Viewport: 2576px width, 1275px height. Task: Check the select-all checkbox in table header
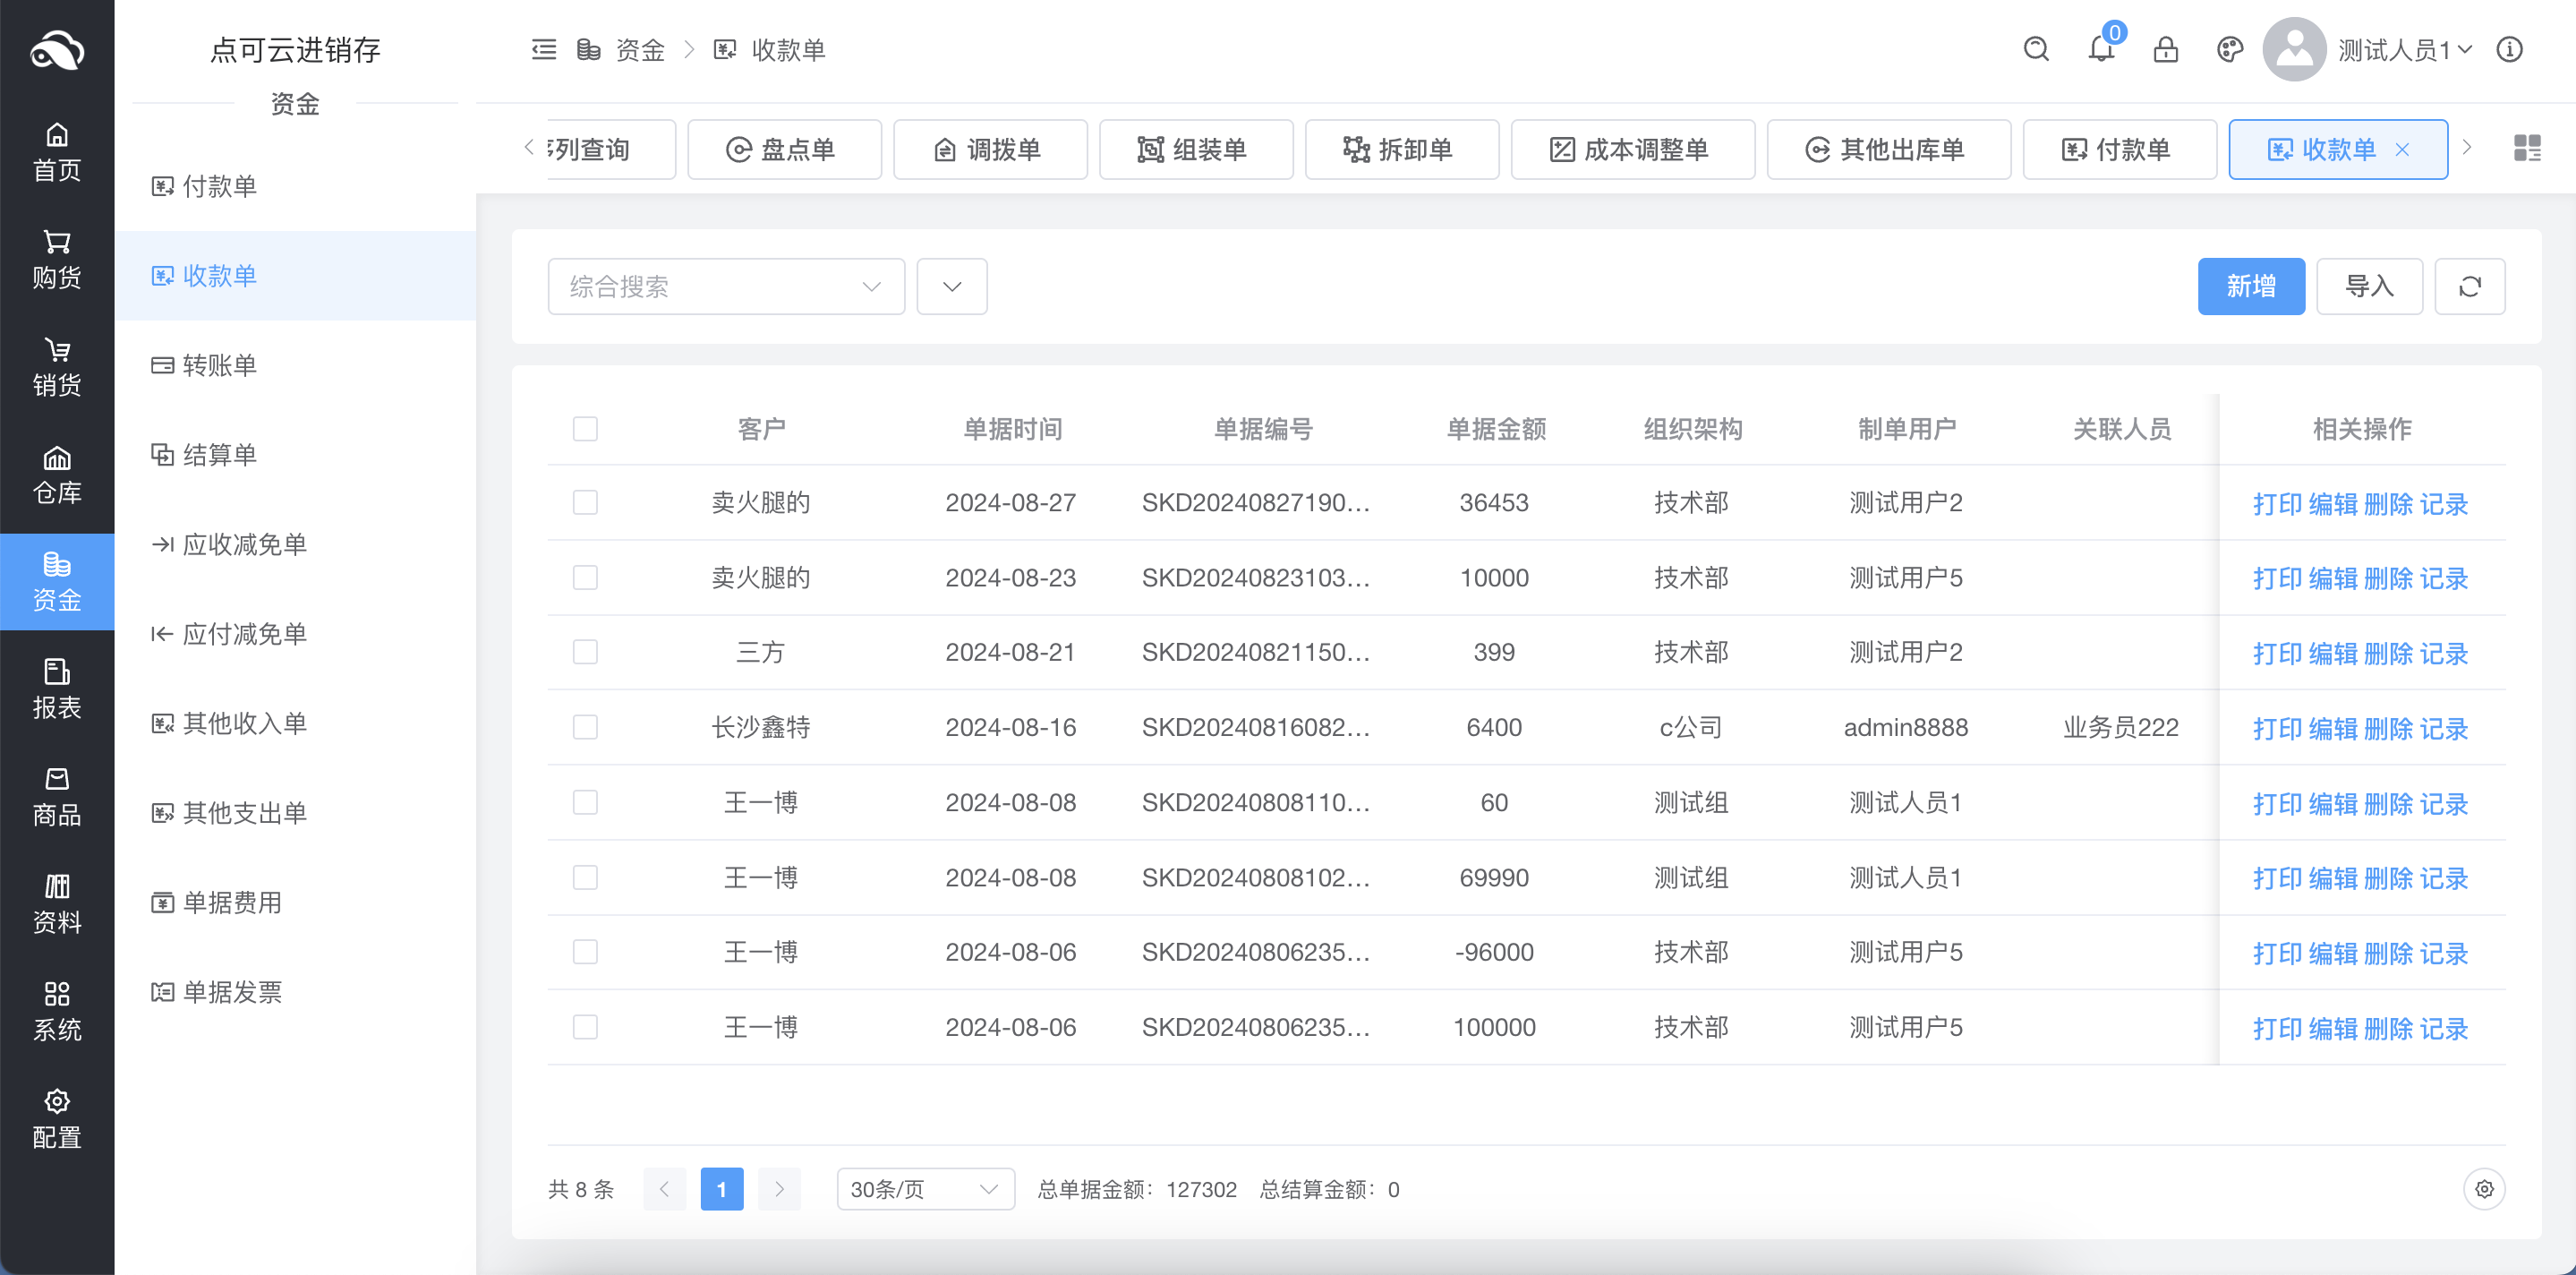(x=585, y=428)
